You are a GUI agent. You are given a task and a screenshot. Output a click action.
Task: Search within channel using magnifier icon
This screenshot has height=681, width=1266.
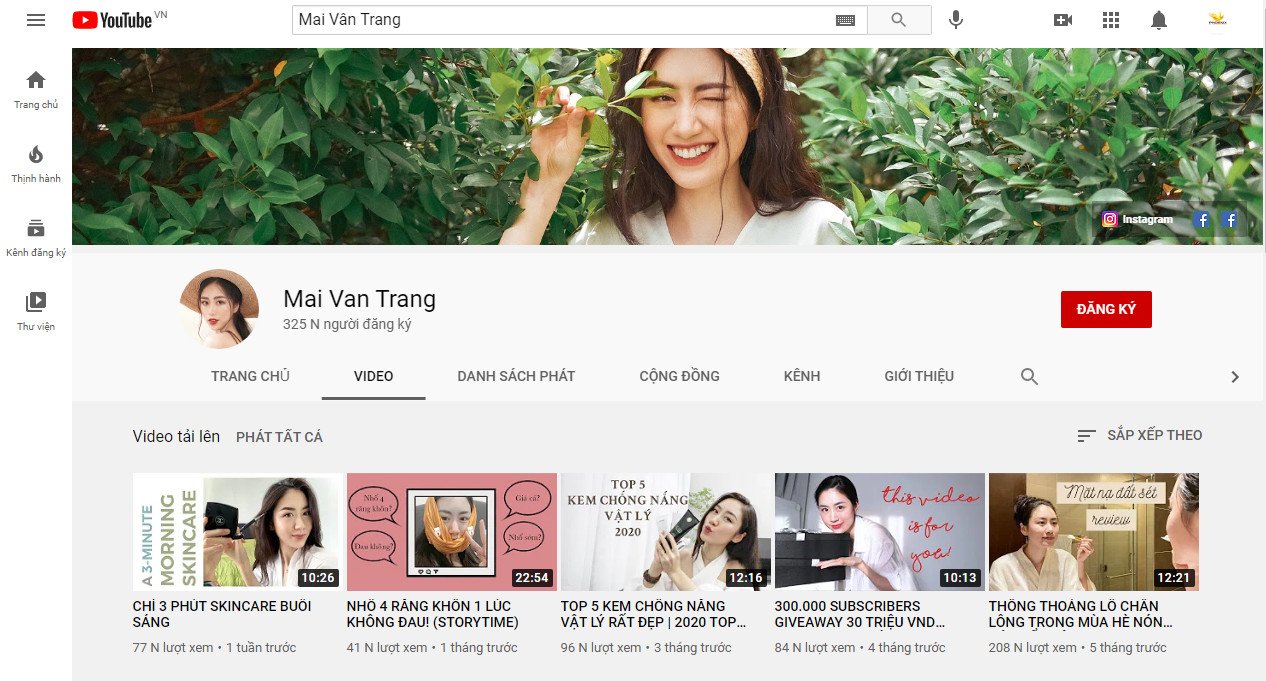pyautogui.click(x=1029, y=376)
